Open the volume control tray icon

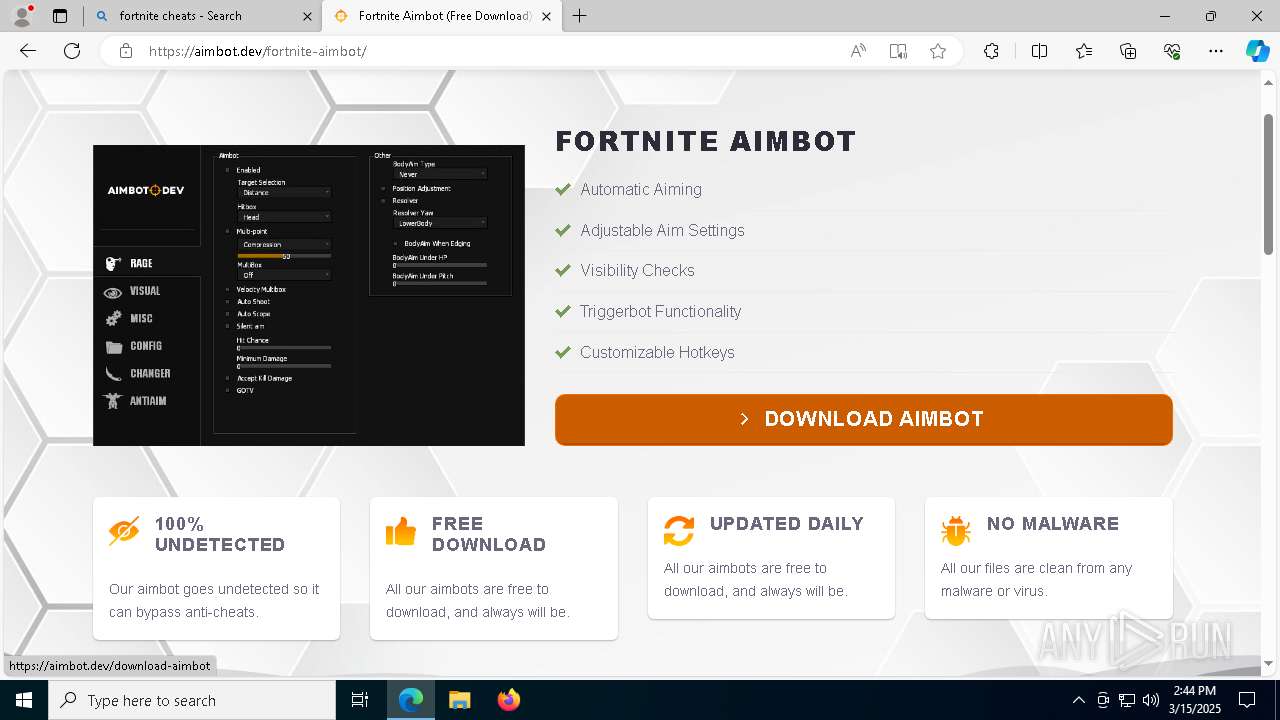pos(1151,700)
